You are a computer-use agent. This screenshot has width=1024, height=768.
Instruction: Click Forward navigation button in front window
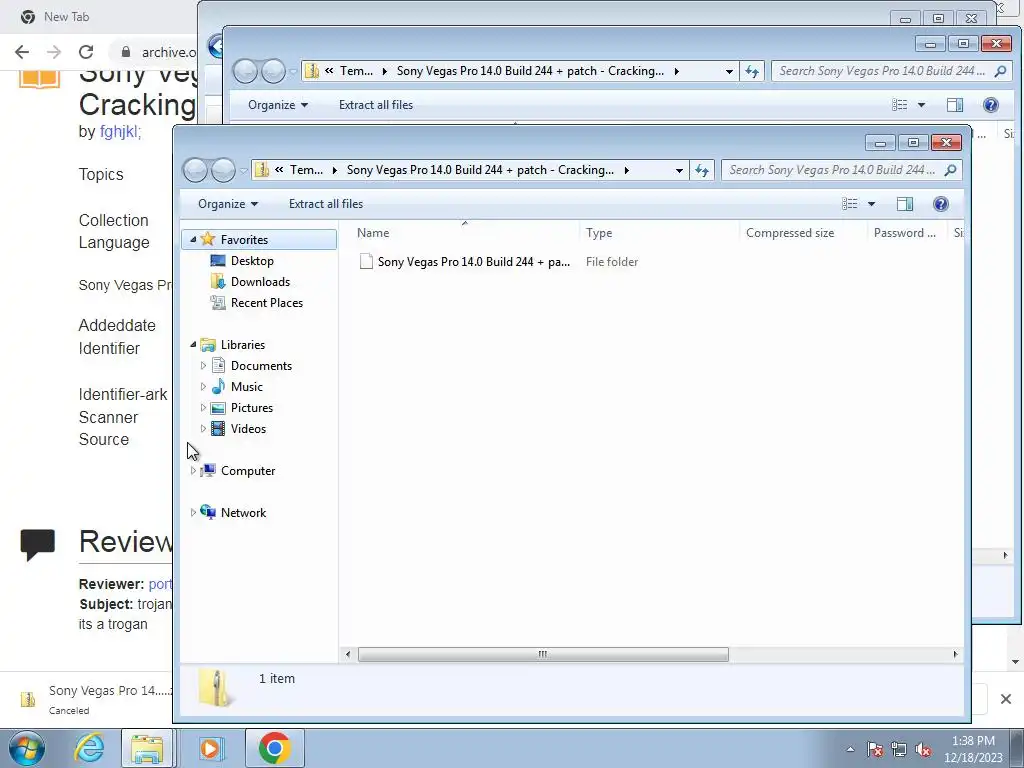[x=223, y=170]
